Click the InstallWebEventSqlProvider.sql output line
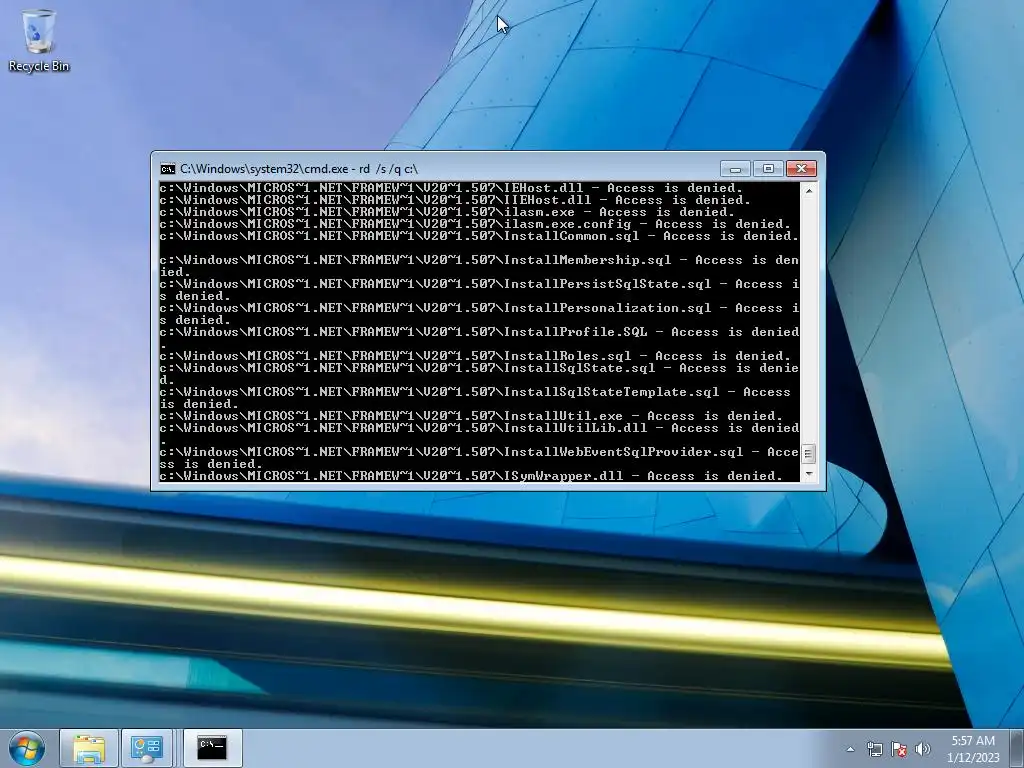Screen dimensions: 1024x768 pyautogui.click(x=479, y=458)
